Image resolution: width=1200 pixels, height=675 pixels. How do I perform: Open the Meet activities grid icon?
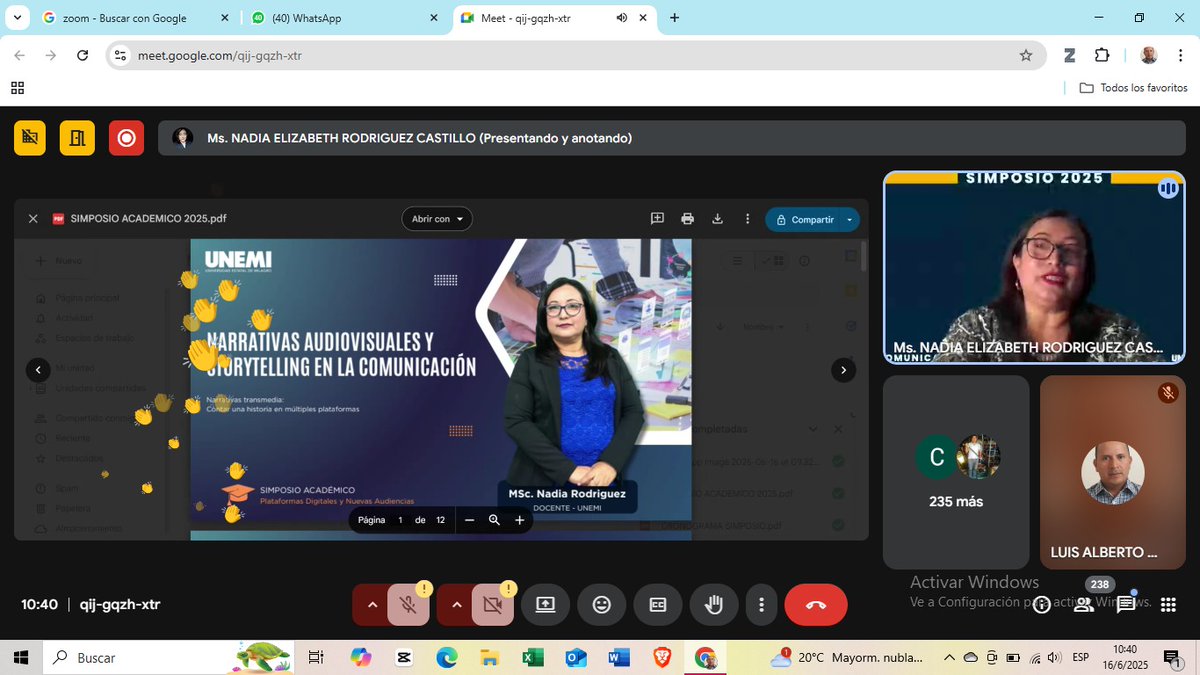[1167, 604]
